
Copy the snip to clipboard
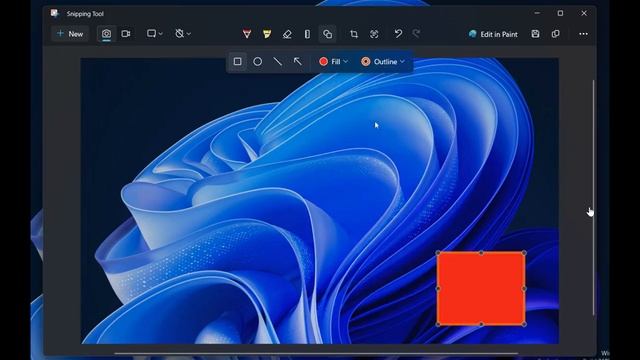pos(556,34)
